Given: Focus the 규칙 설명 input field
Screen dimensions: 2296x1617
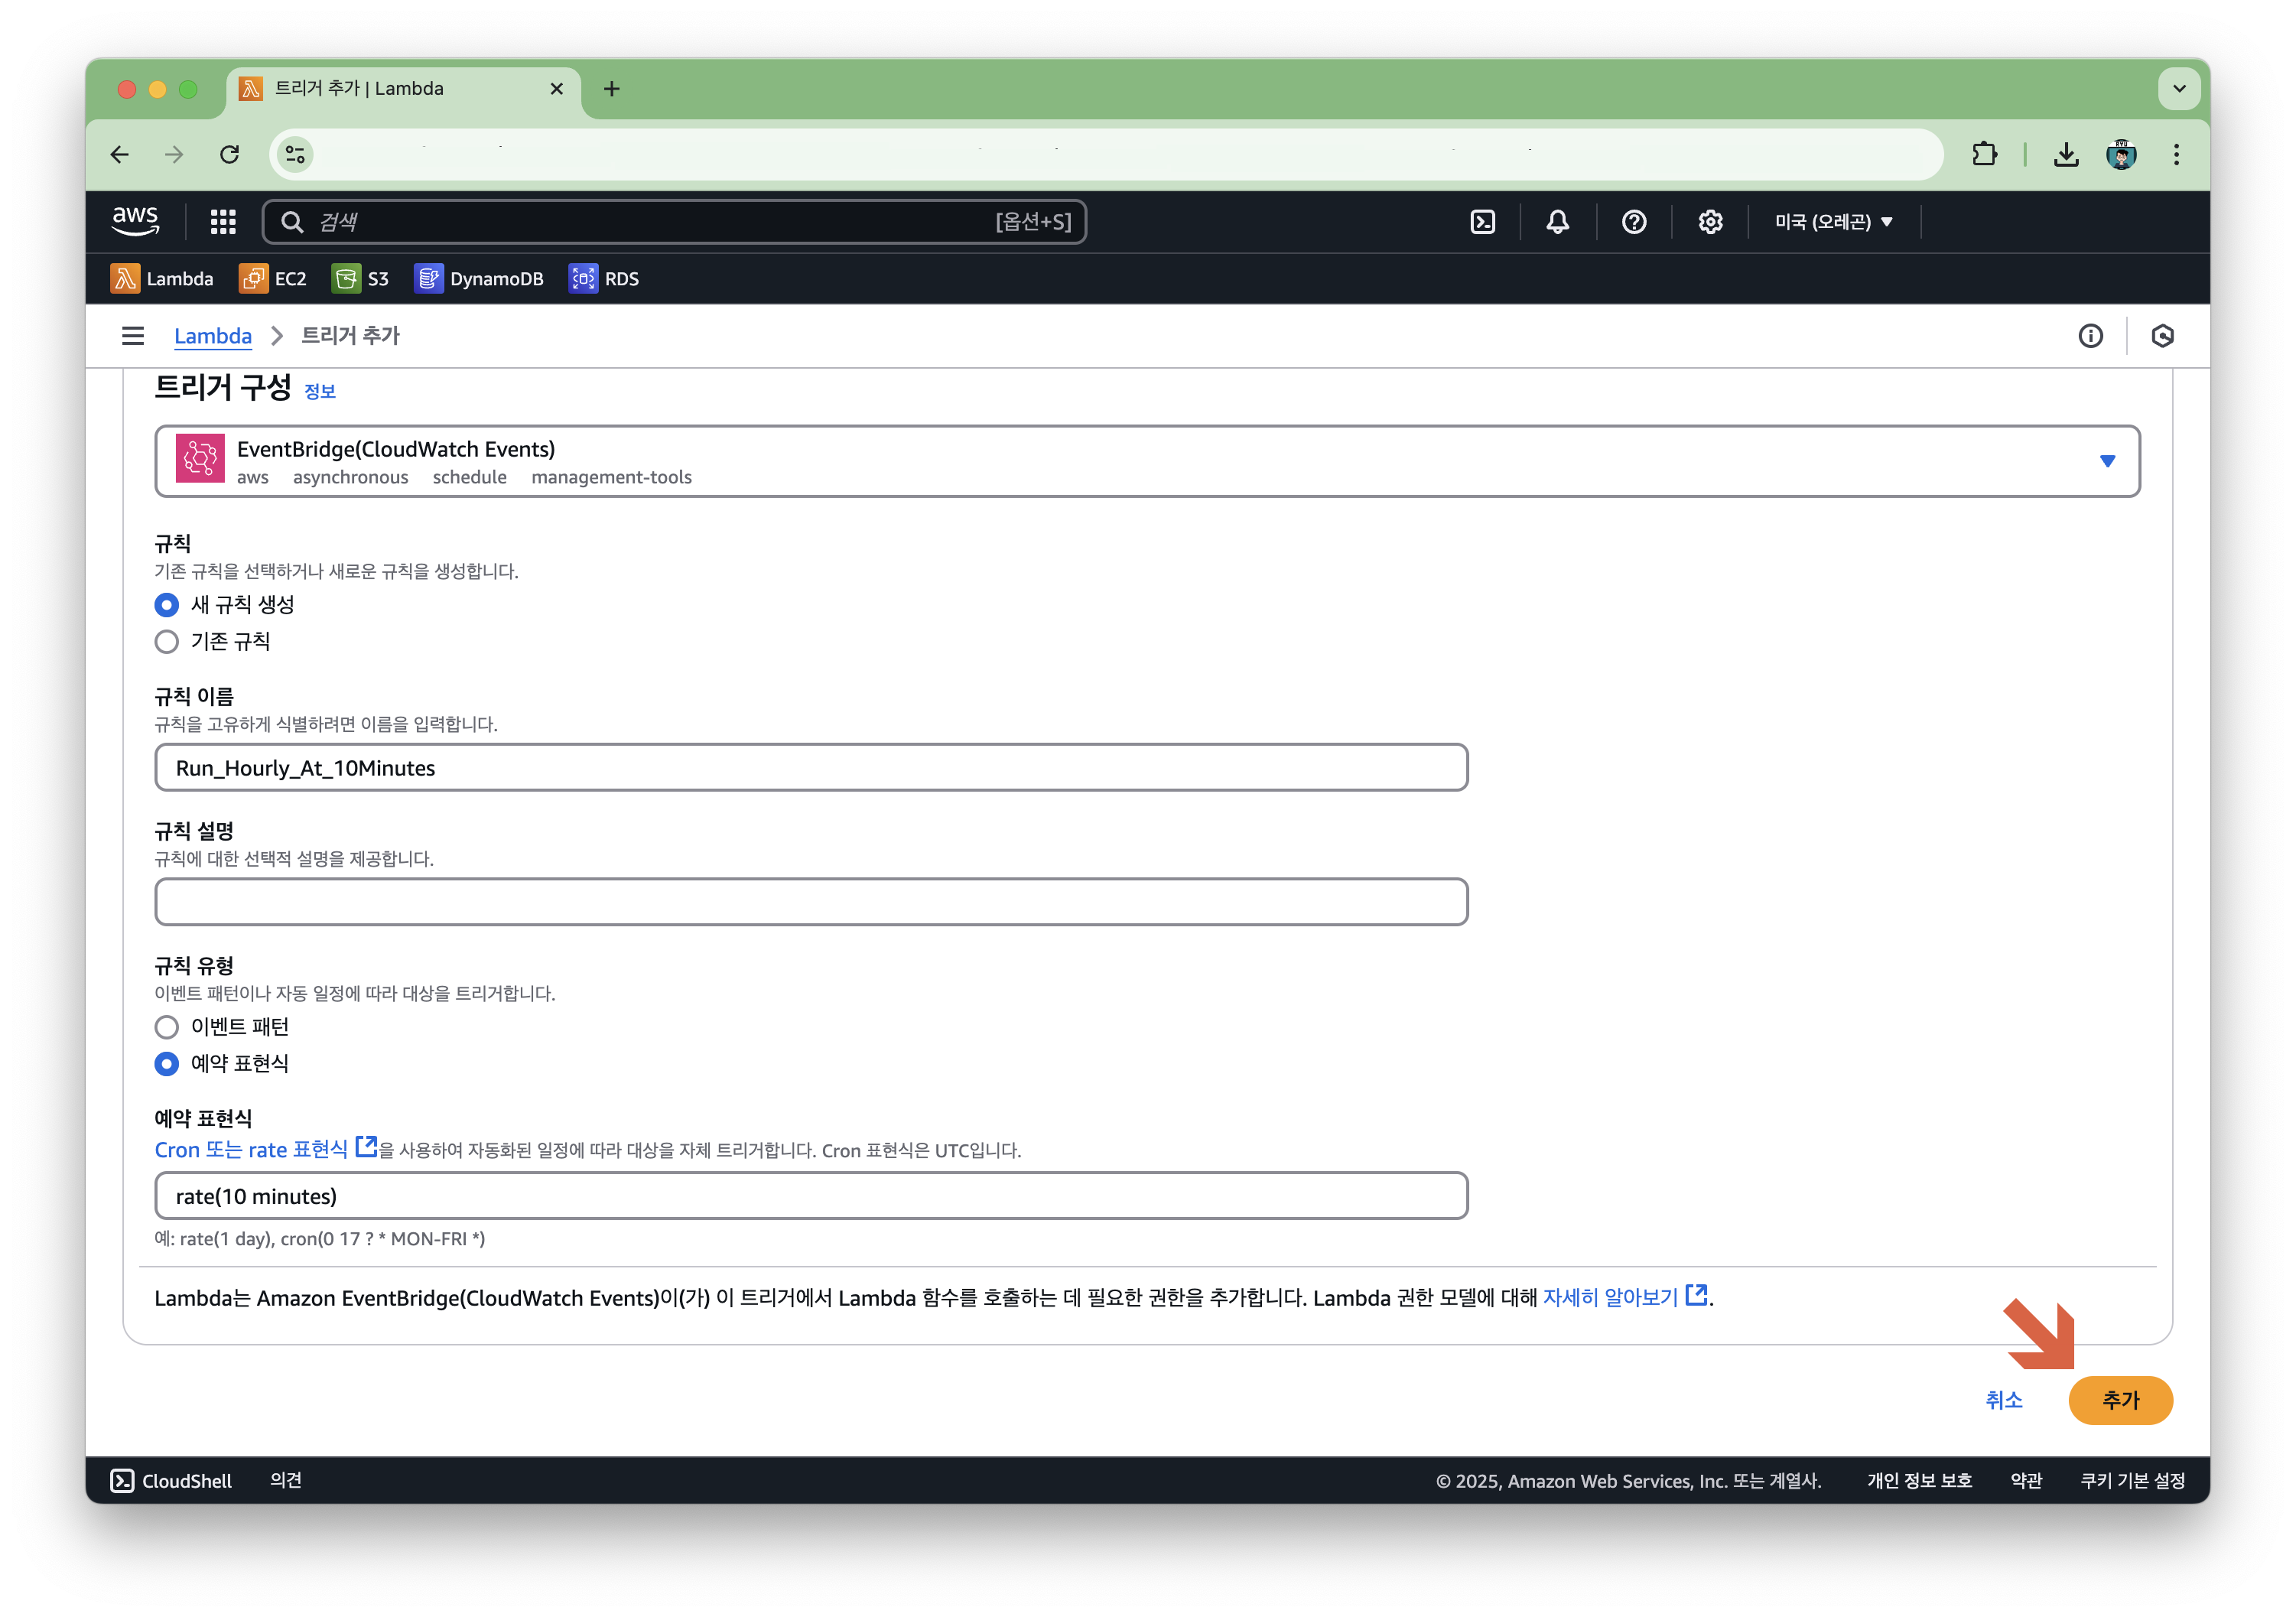Looking at the screenshot, I should [811, 902].
